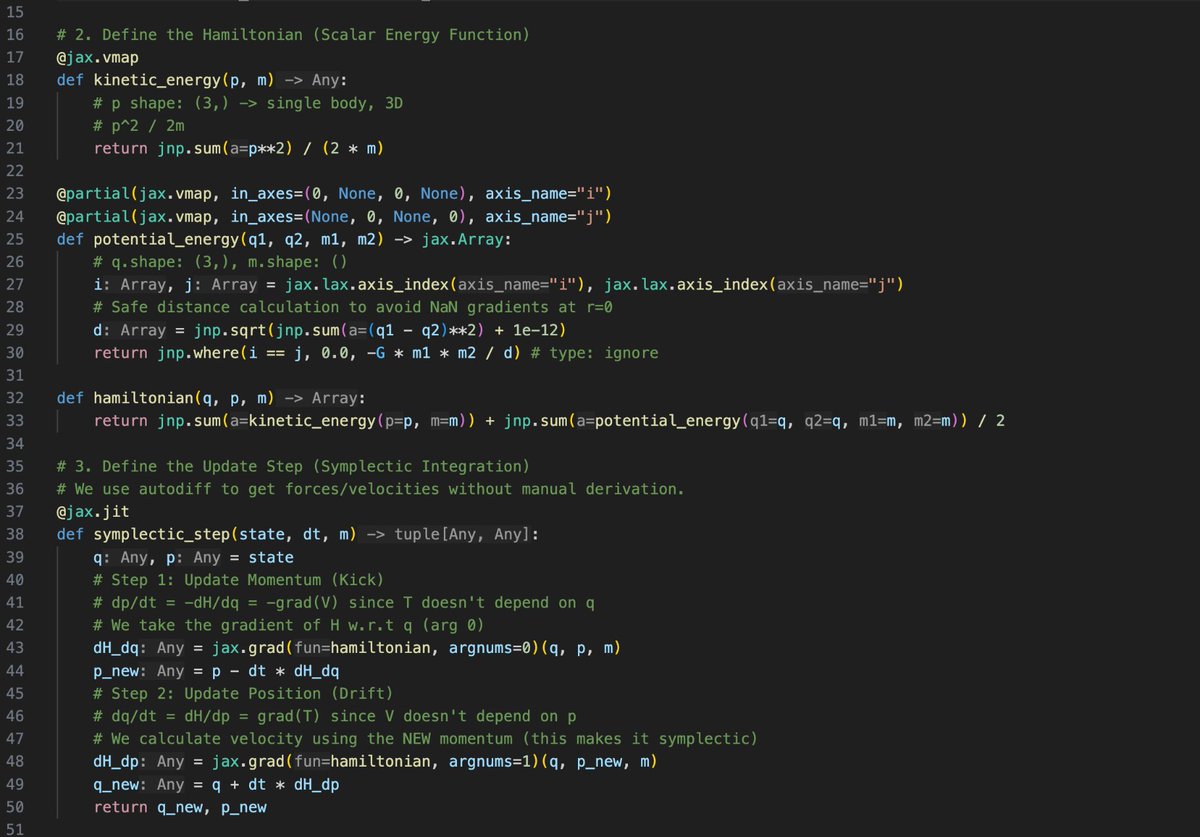Click the "# type: ignore" comment

596,353
